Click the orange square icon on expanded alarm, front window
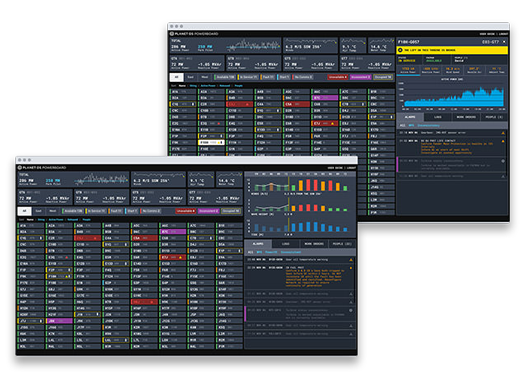This screenshot has width=525, height=382. pyautogui.click(x=351, y=268)
